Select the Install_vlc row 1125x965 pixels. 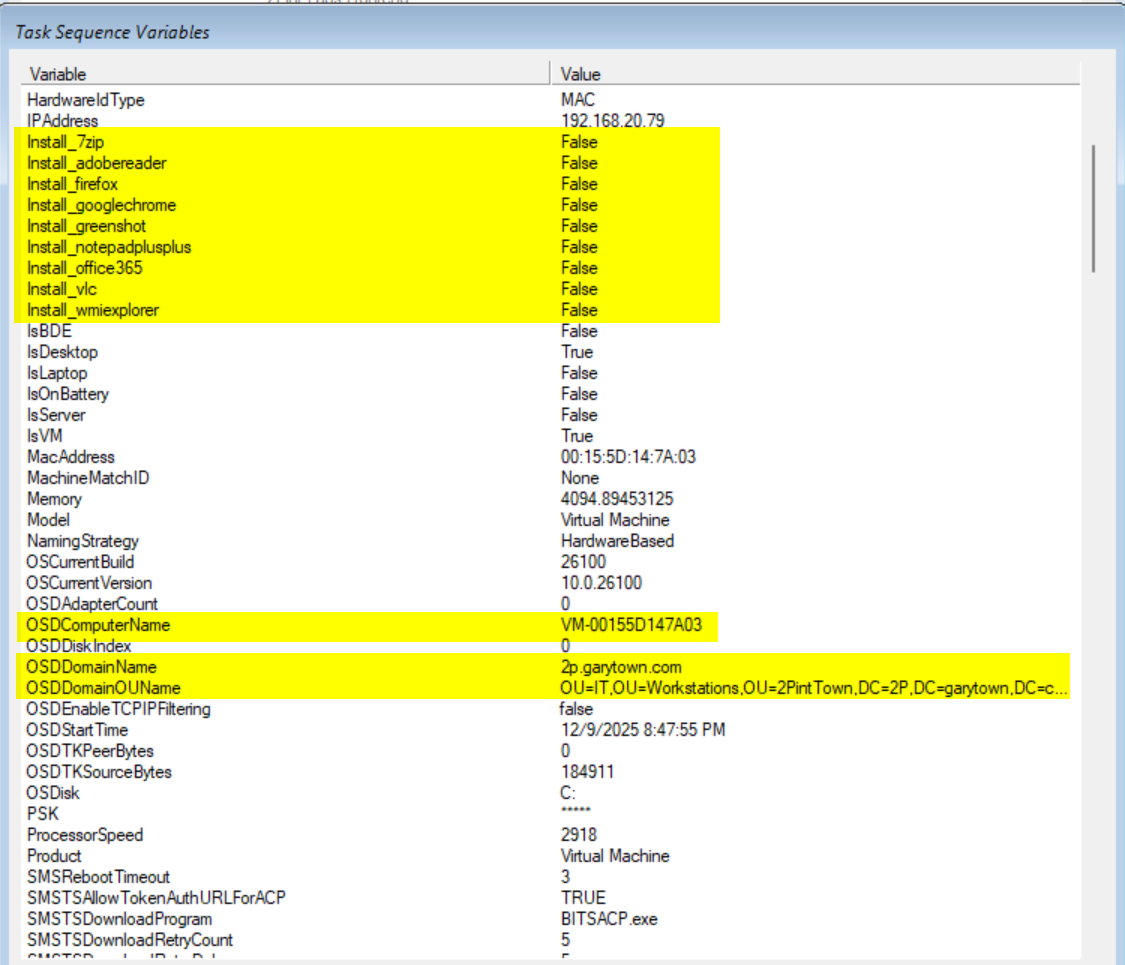[x=62, y=289]
